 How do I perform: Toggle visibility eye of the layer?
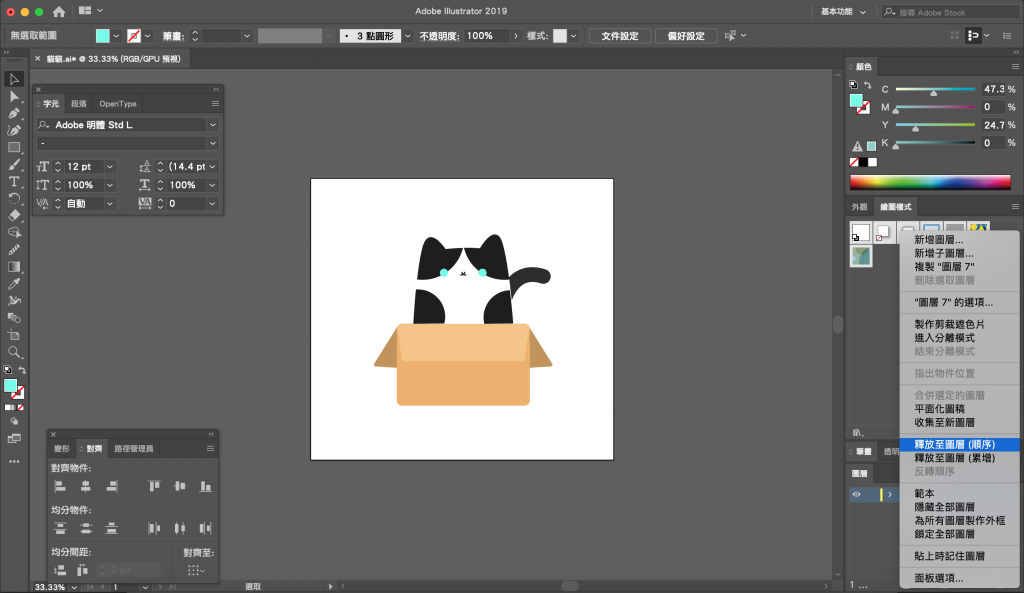[x=856, y=494]
